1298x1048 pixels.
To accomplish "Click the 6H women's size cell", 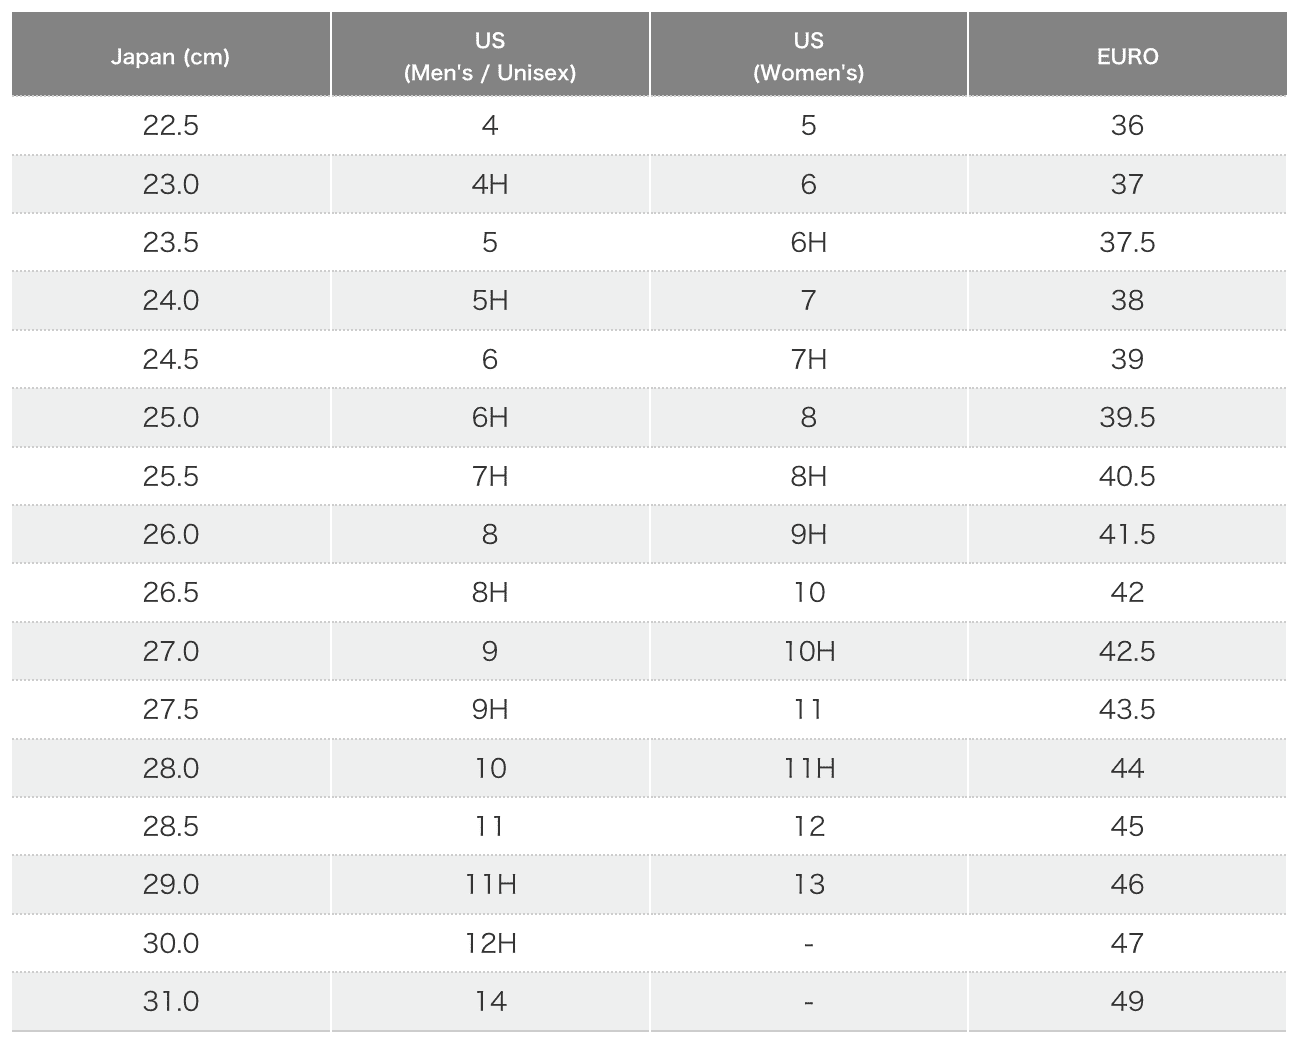I will coord(808,243).
